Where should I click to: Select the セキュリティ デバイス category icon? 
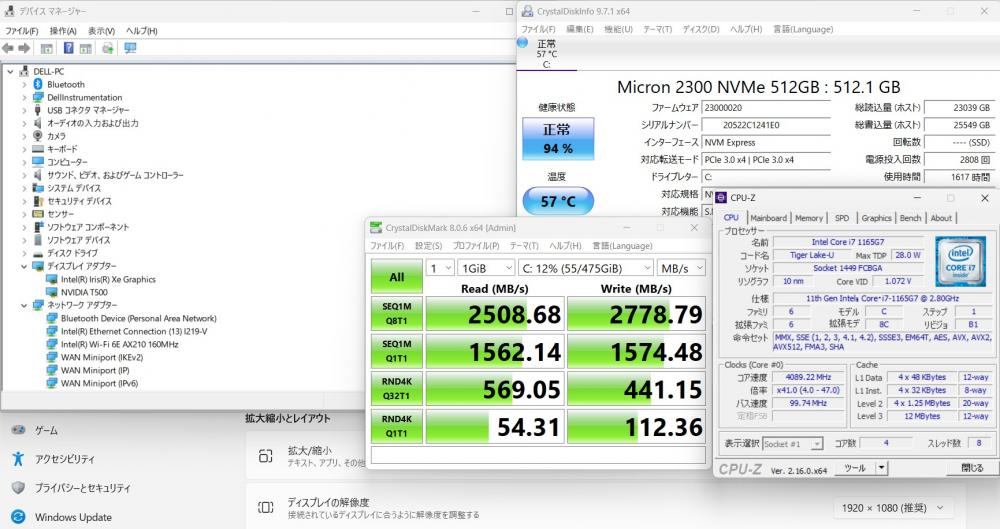coord(38,201)
